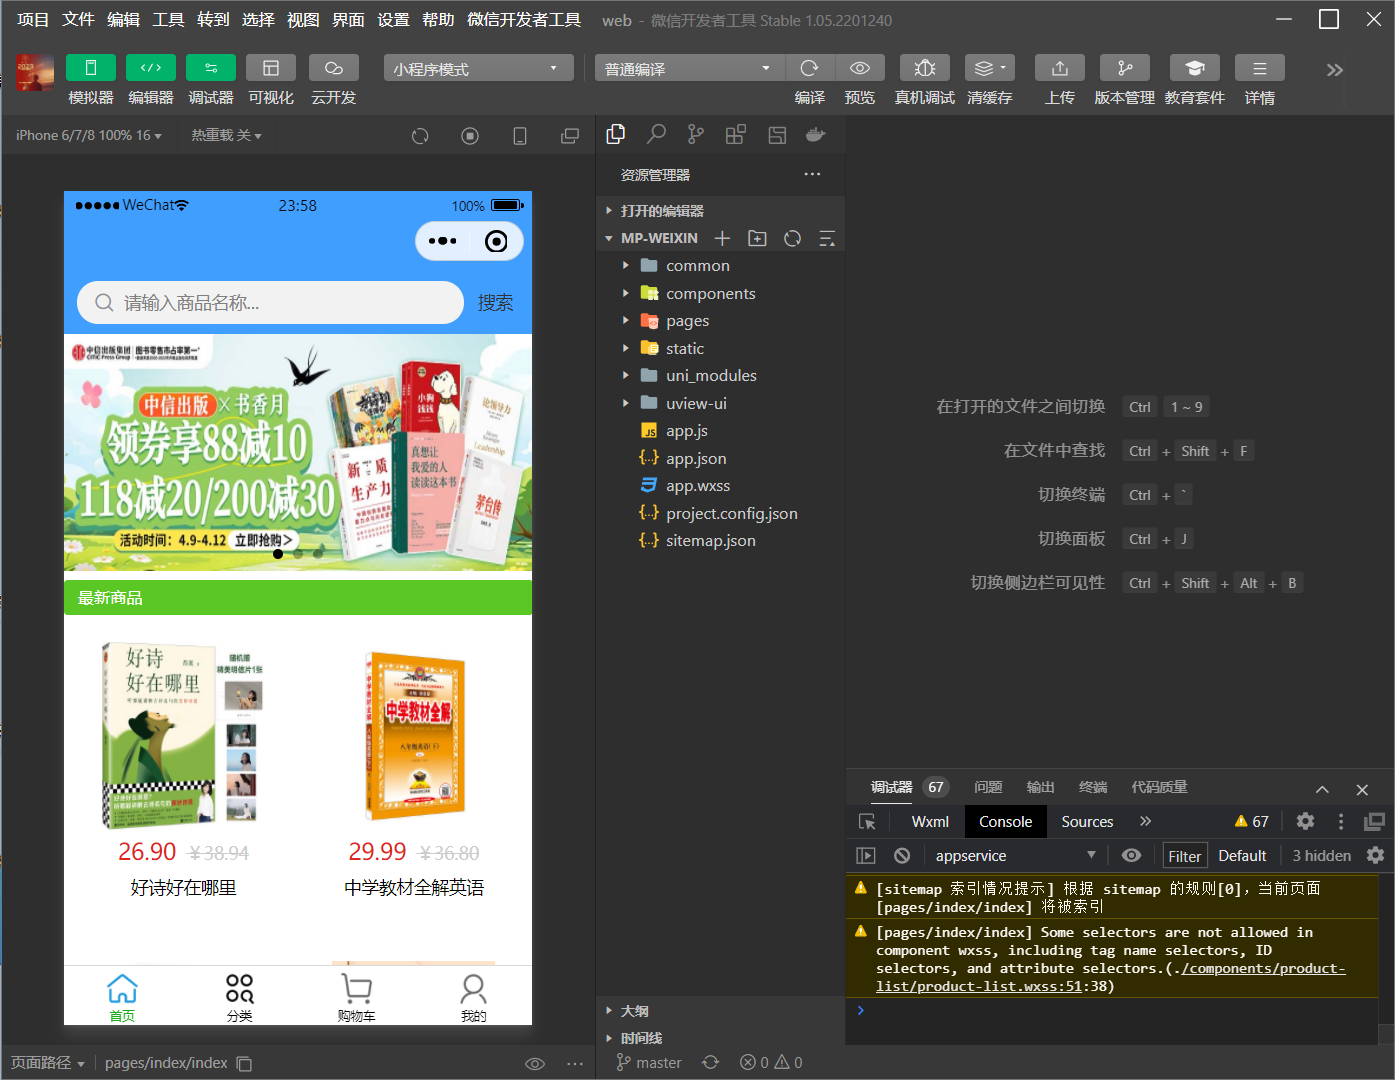Screen dimensions: 1395x1080
Task: Open the appservice context dropdown
Action: pos(1015,856)
